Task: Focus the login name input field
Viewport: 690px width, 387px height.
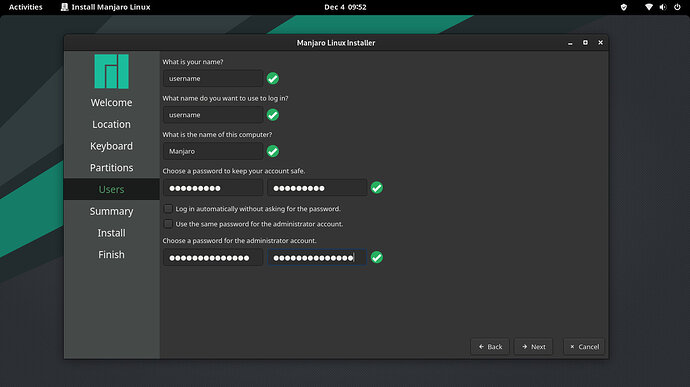Action: (213, 115)
